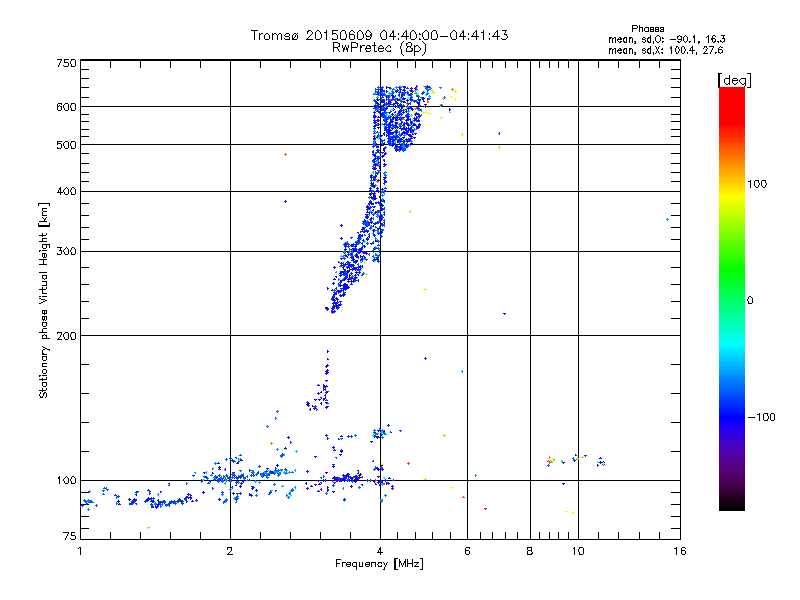Screen dimensions: 800x600
Task: Click the x-axis tick label '8'
Action: tap(530, 551)
